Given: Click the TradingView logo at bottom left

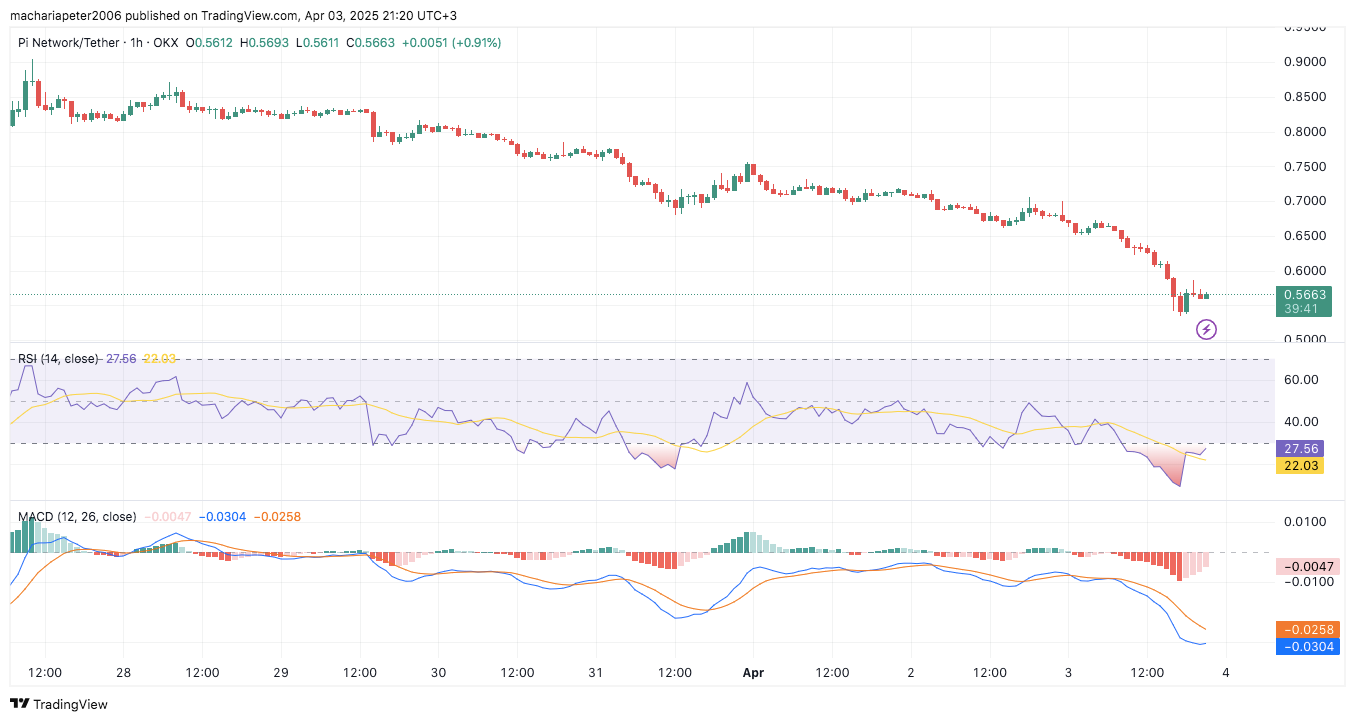Looking at the screenshot, I should pos(58,704).
